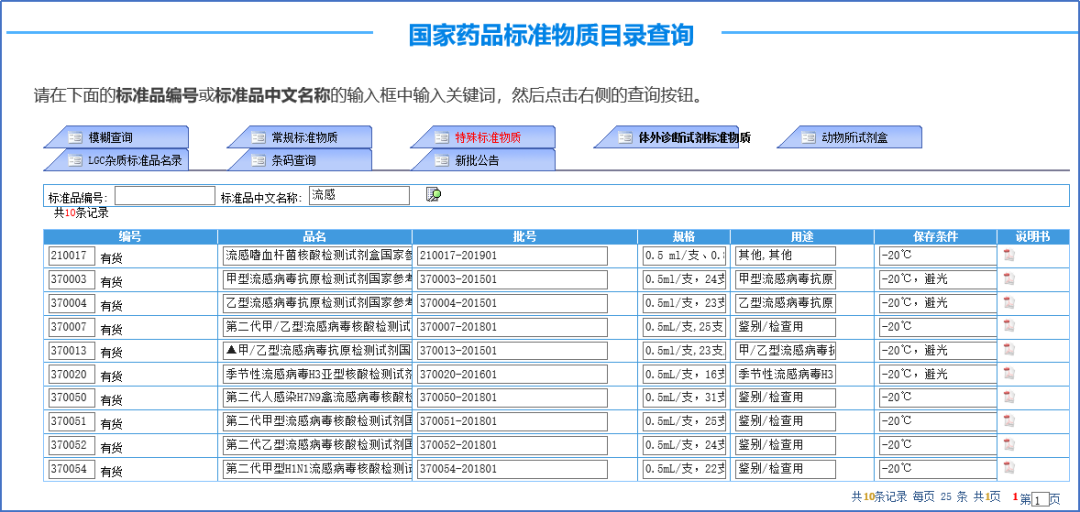Click the 共10条记录 count above the table
Image resolution: width=1080 pixels, height=512 pixels.
81,213
